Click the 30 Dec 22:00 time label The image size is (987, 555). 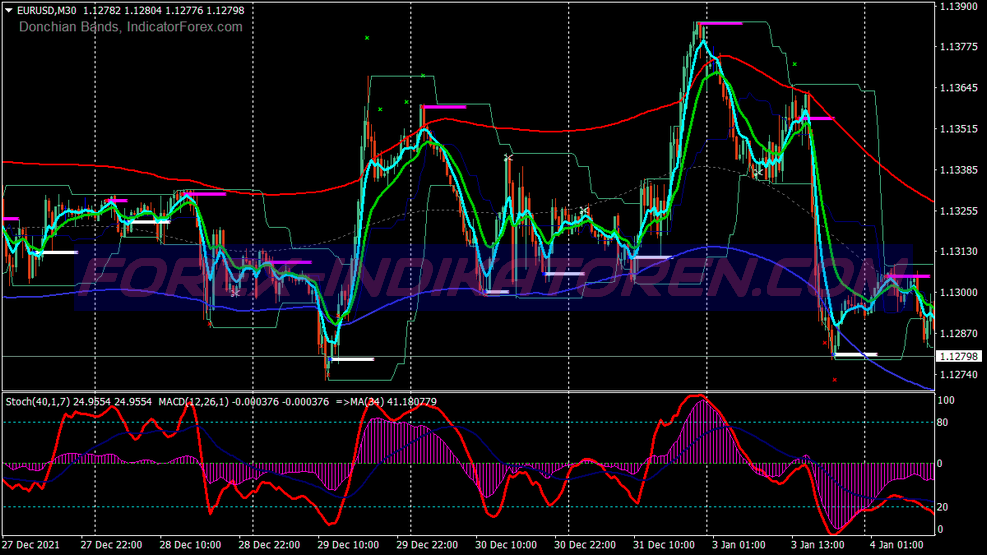[x=585, y=544]
